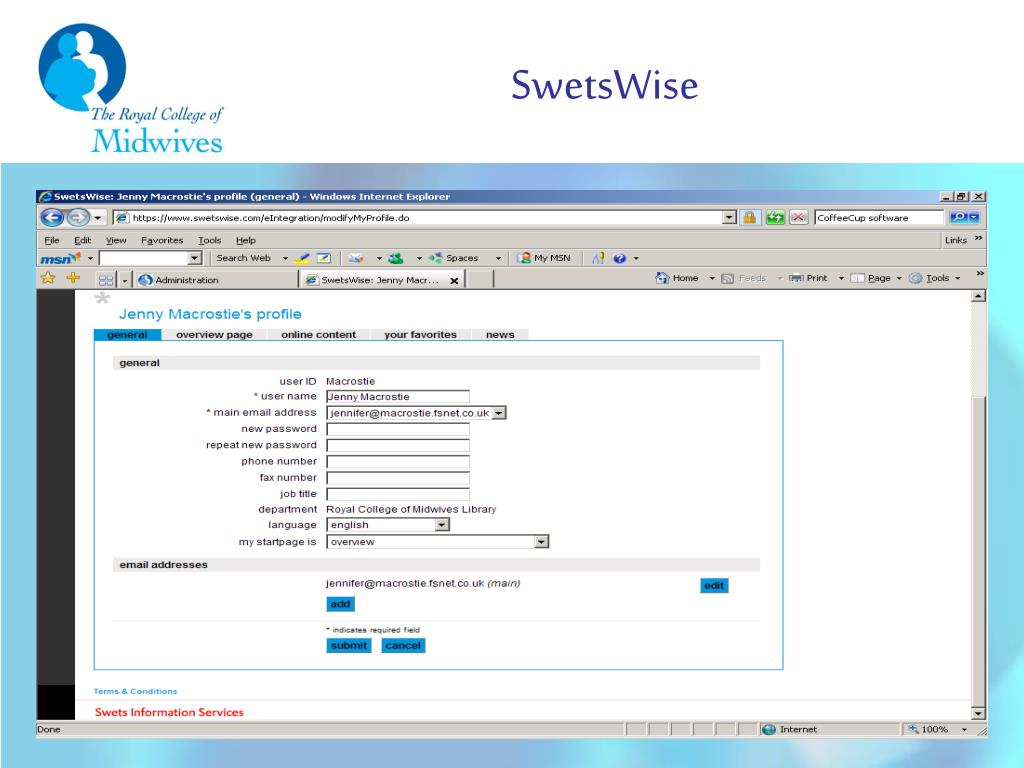Click the Search Web button
Screen dimensions: 1024x768
[x=243, y=258]
